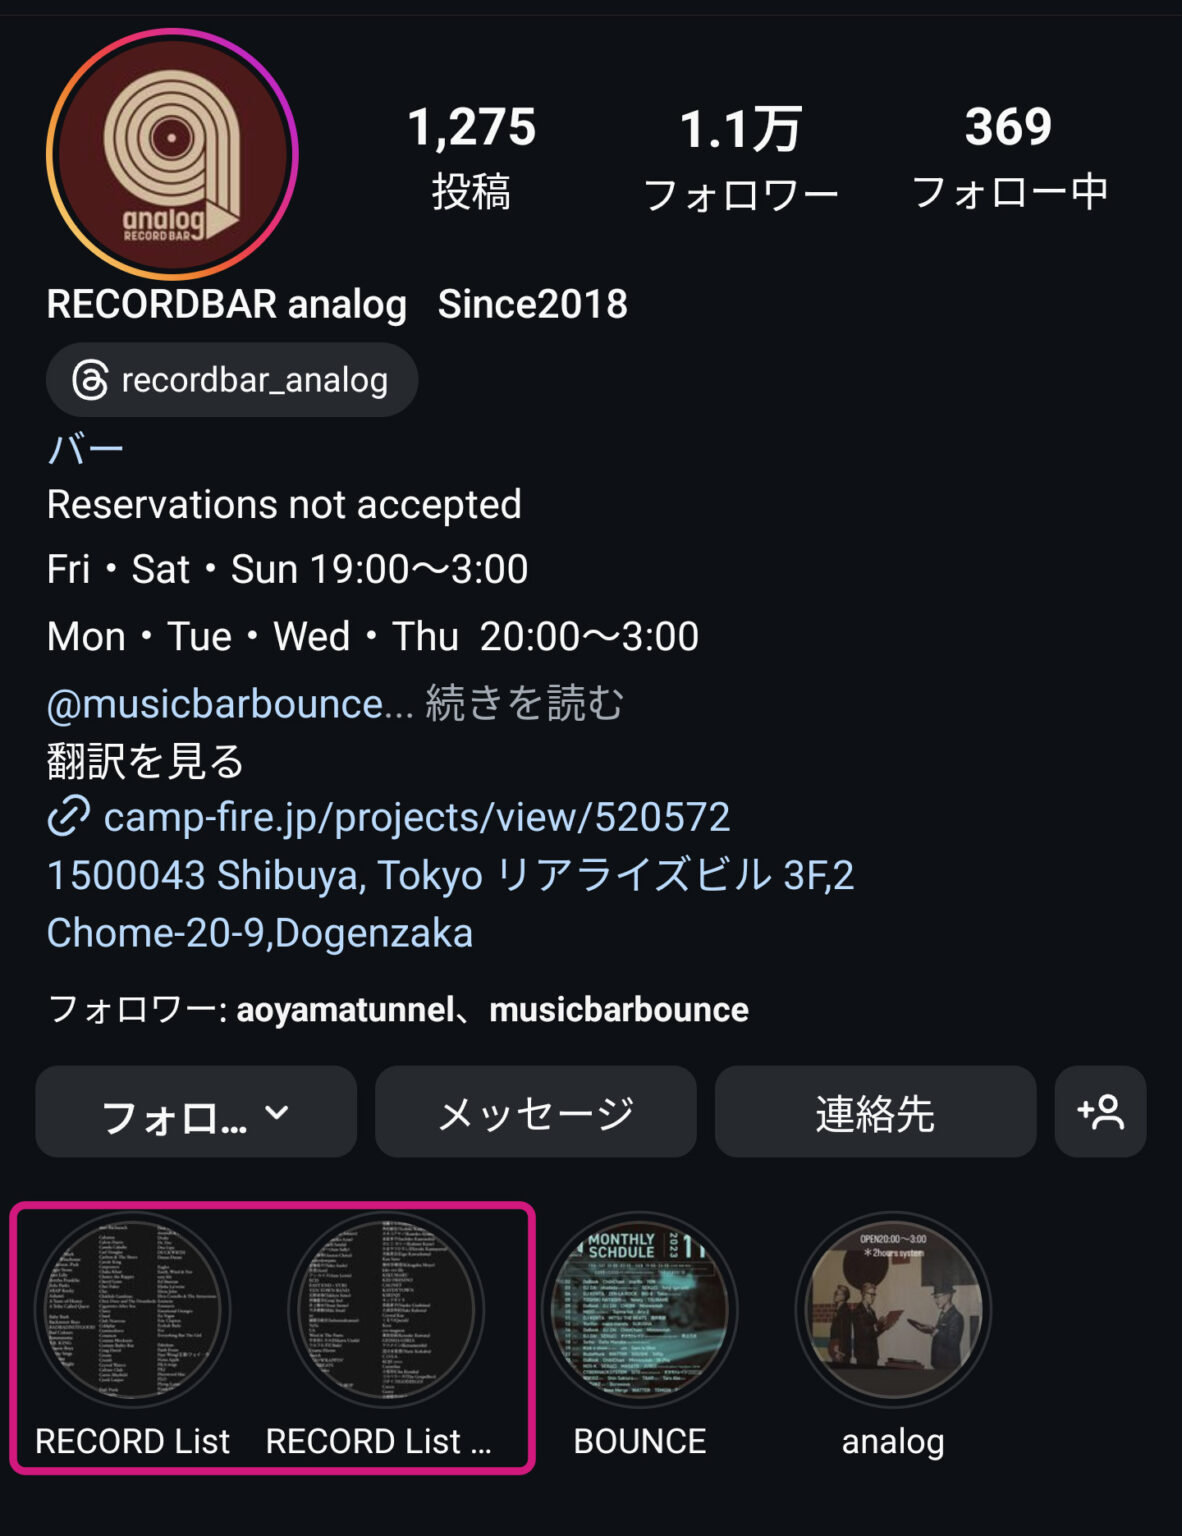The height and width of the screenshot is (1536, 1182).
Task: Tap 翻訳を見る to translate bio
Action: pyautogui.click(x=146, y=761)
